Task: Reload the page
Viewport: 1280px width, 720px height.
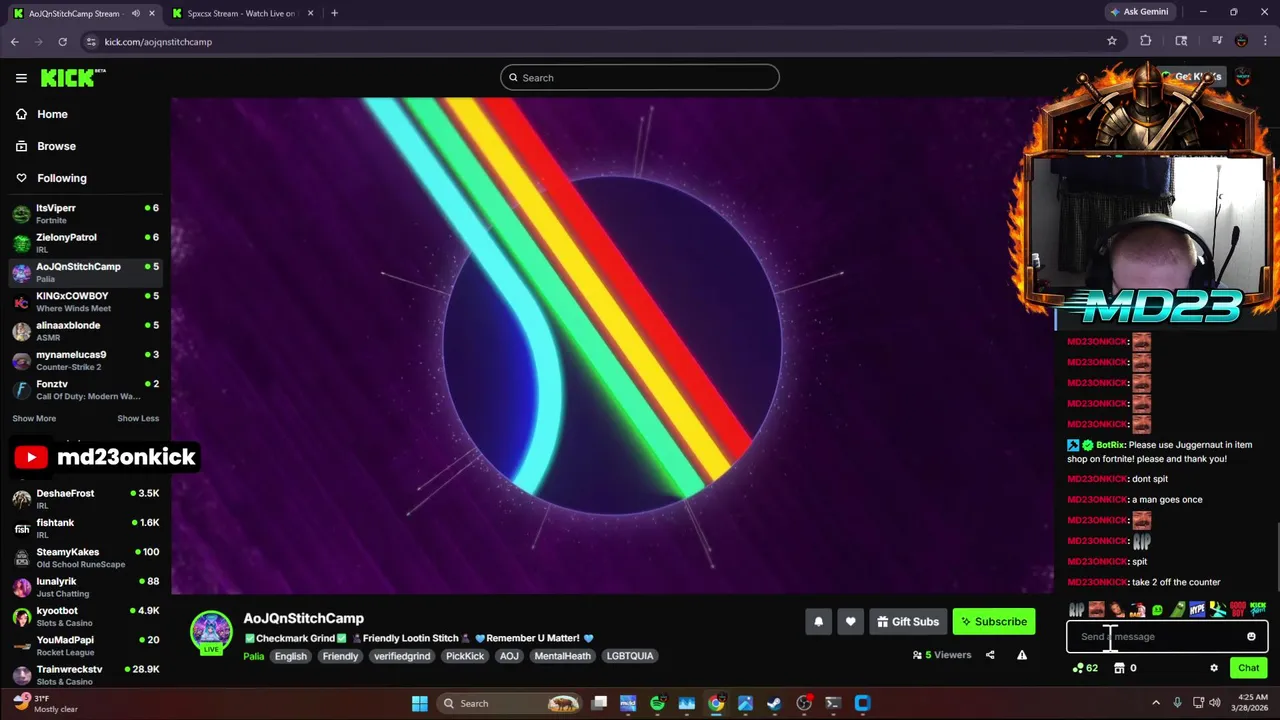Action: (x=62, y=41)
